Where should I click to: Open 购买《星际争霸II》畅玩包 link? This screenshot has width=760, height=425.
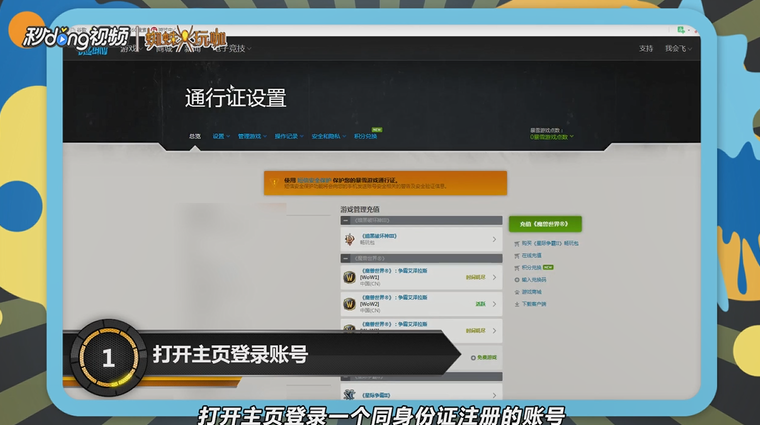(x=550, y=243)
